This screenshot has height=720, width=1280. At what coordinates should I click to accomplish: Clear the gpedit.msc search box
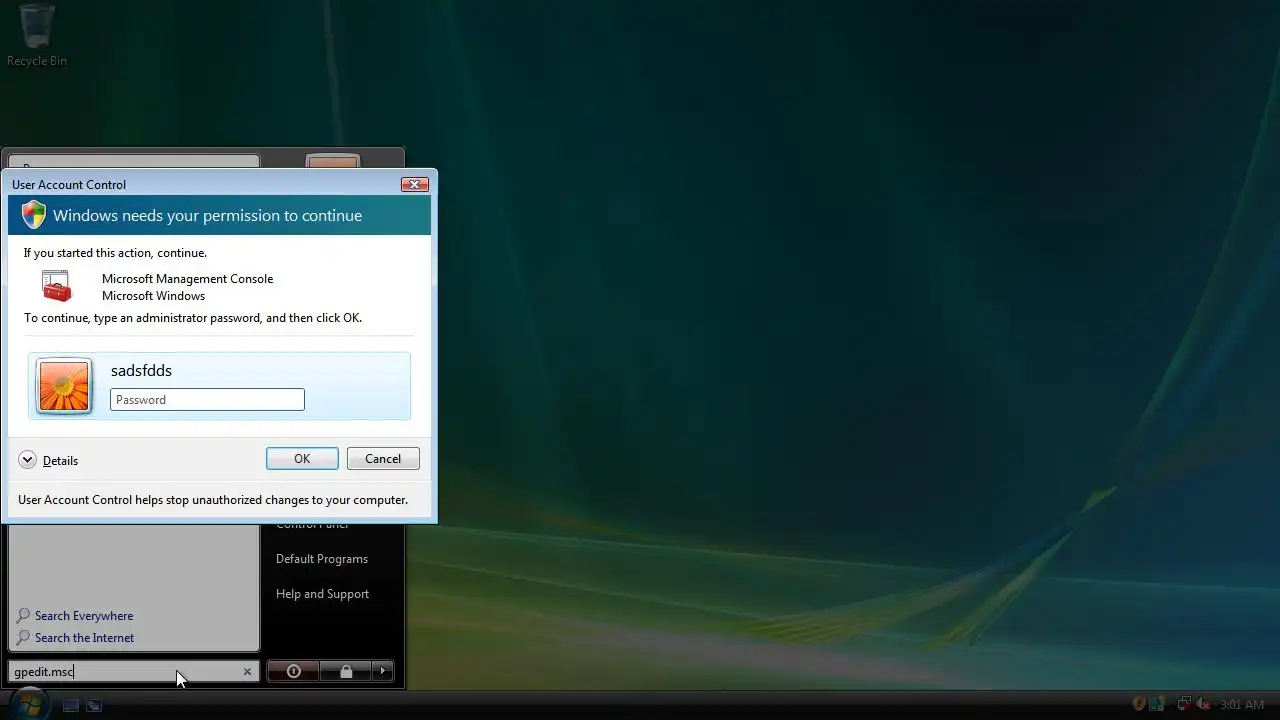click(x=247, y=671)
